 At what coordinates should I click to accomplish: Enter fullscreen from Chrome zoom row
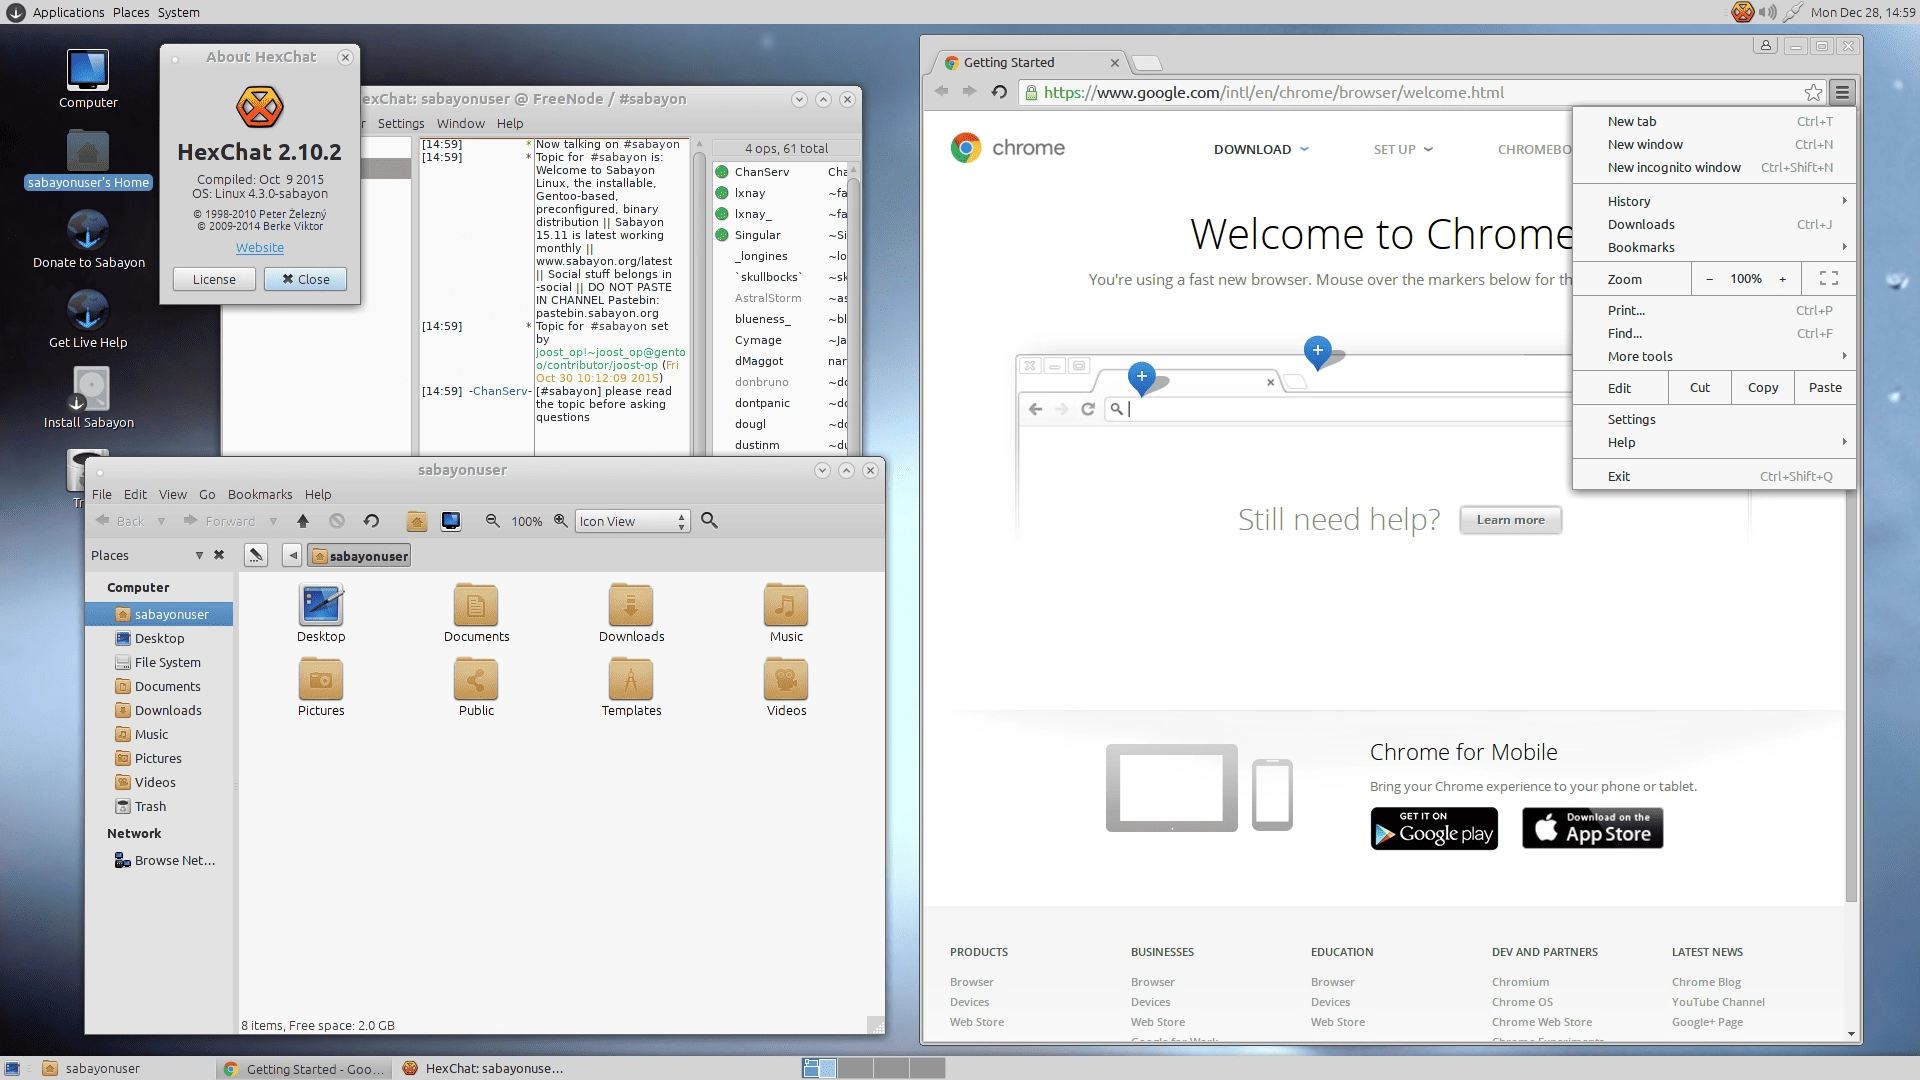(1829, 279)
